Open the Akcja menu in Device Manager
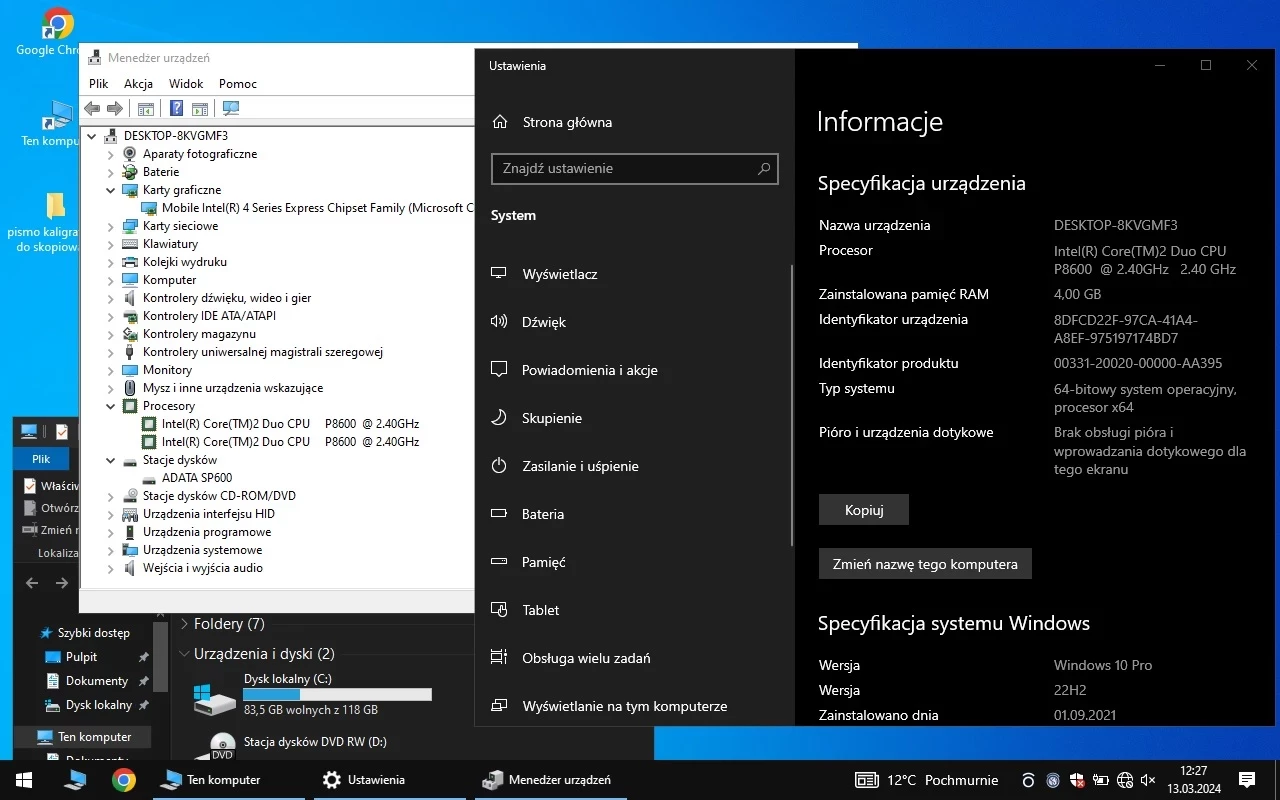The width and height of the screenshot is (1280, 800). (138, 84)
